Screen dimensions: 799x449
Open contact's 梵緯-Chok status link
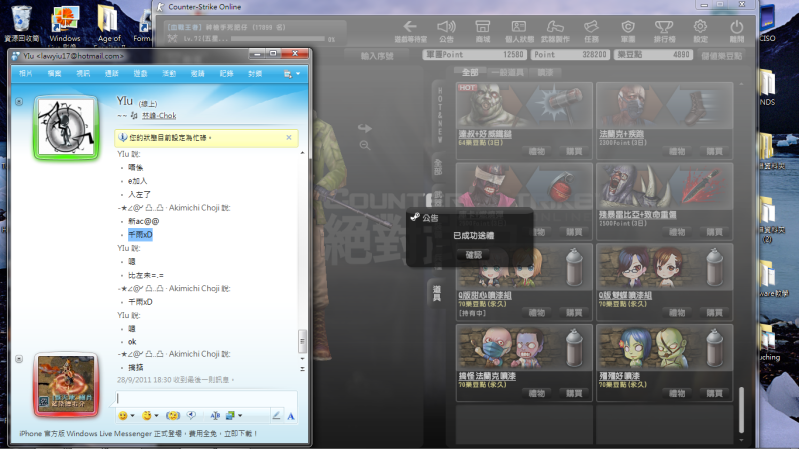tap(159, 116)
